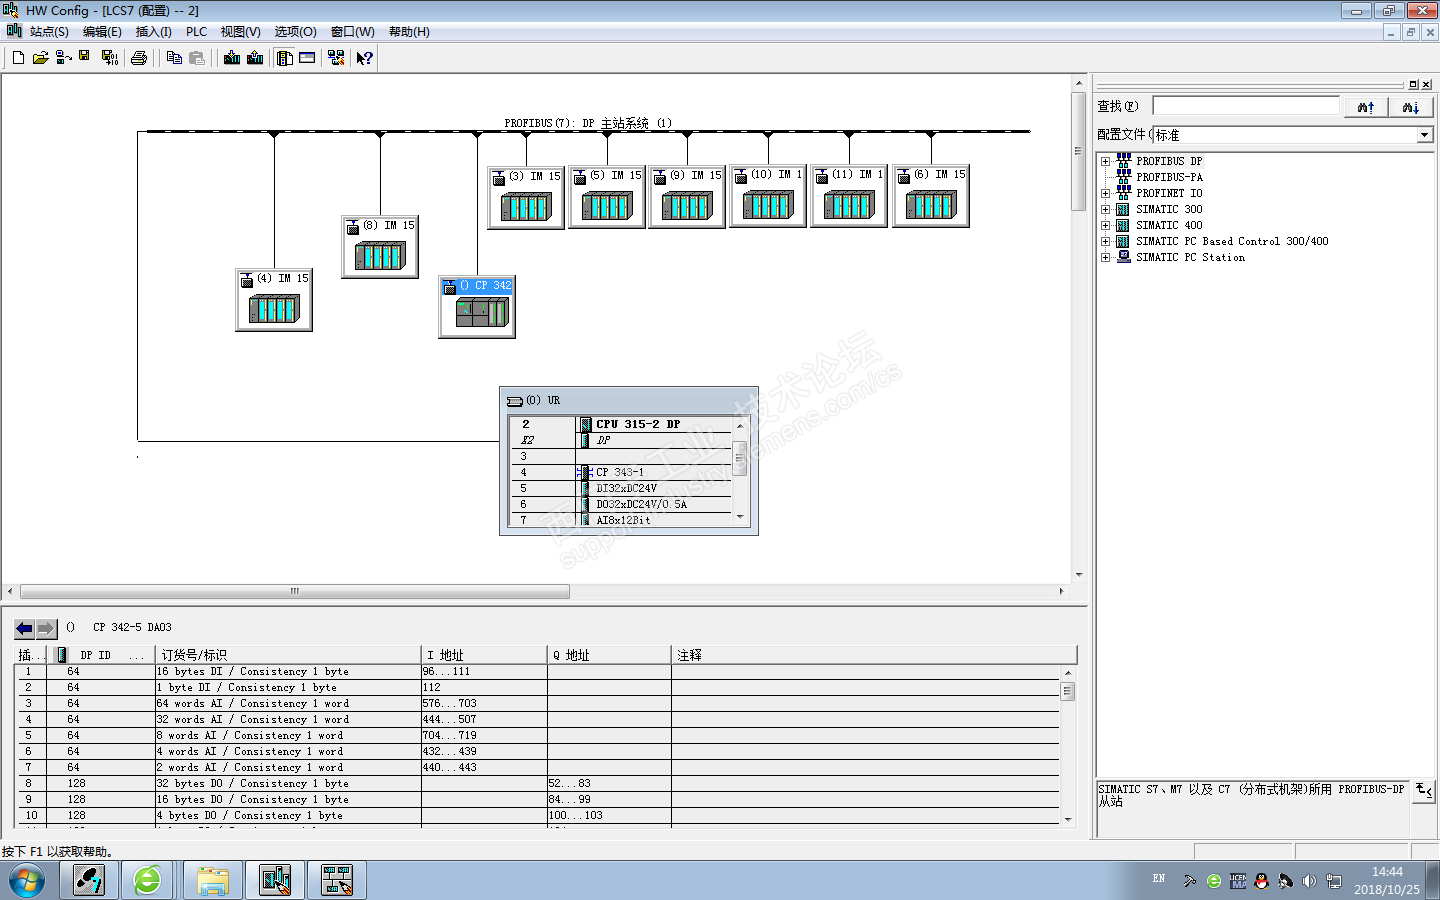
Task: Click the Paste toolbar icon
Action: point(197,58)
